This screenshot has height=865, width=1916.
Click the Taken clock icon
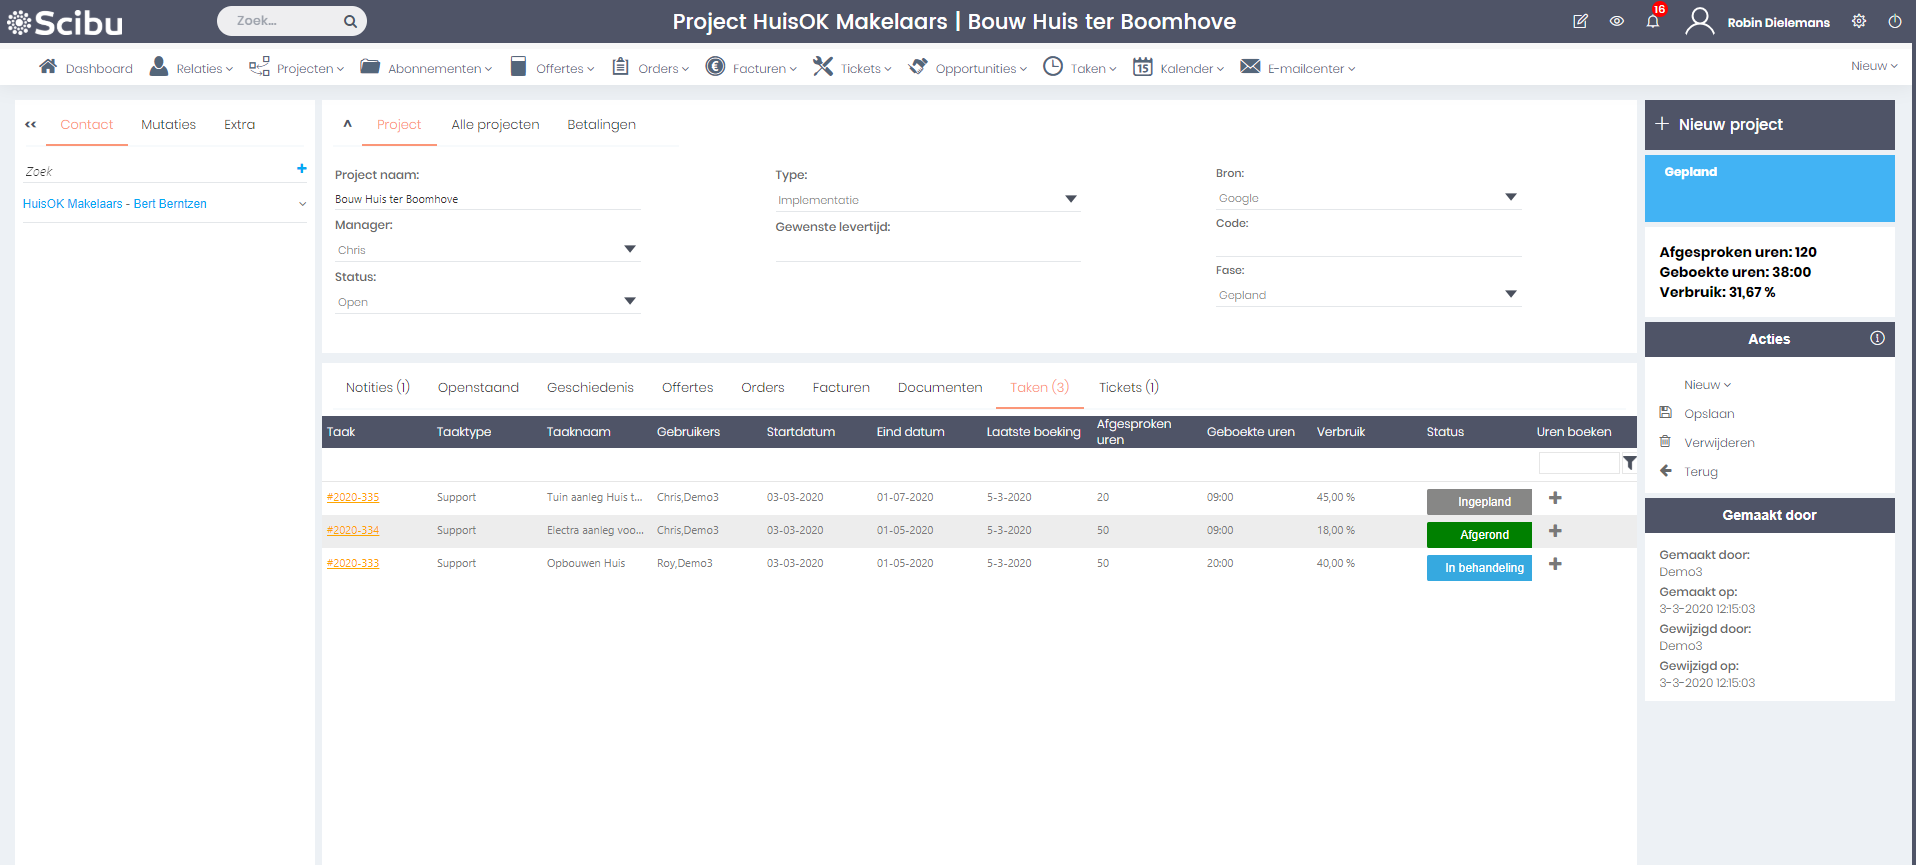tap(1053, 66)
